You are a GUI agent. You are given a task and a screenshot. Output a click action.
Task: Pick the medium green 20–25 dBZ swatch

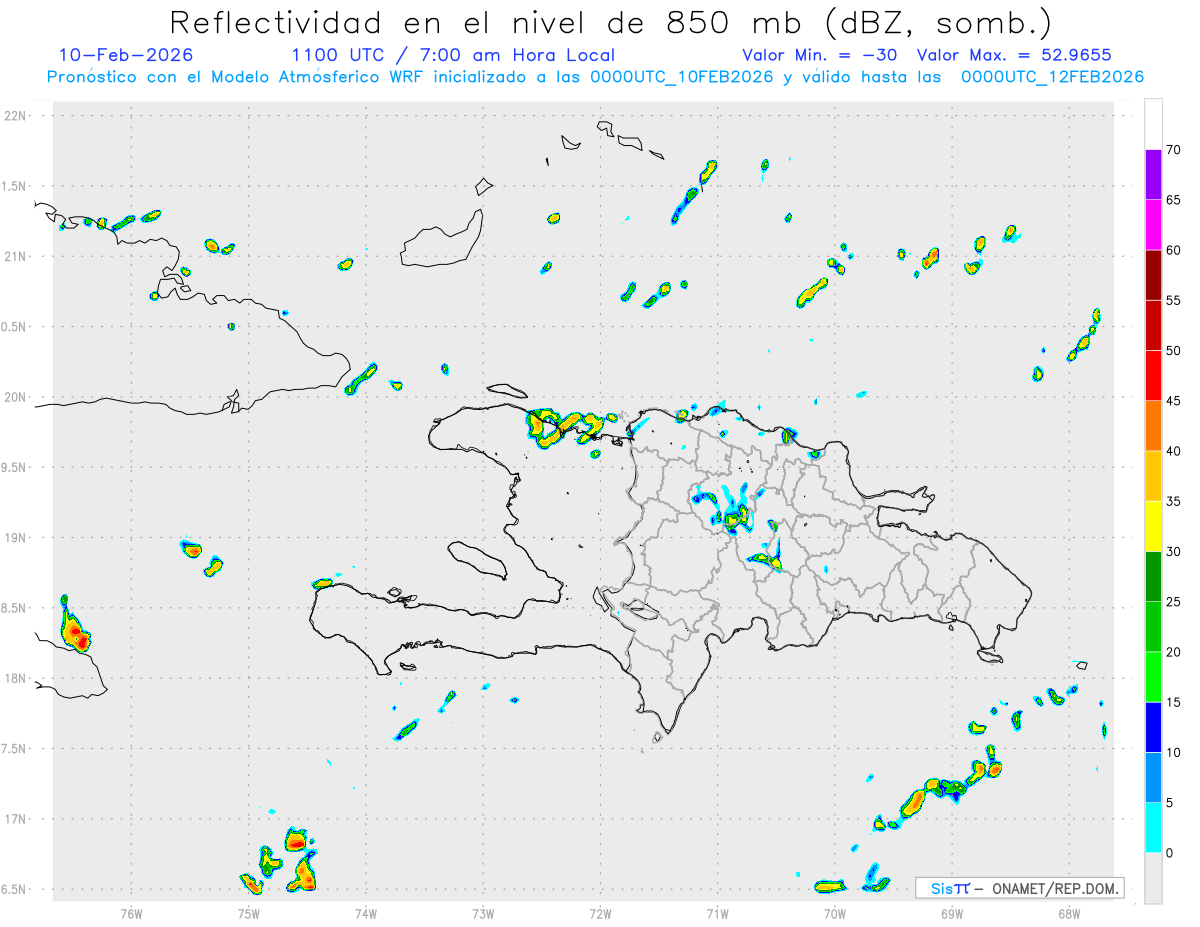point(1153,627)
